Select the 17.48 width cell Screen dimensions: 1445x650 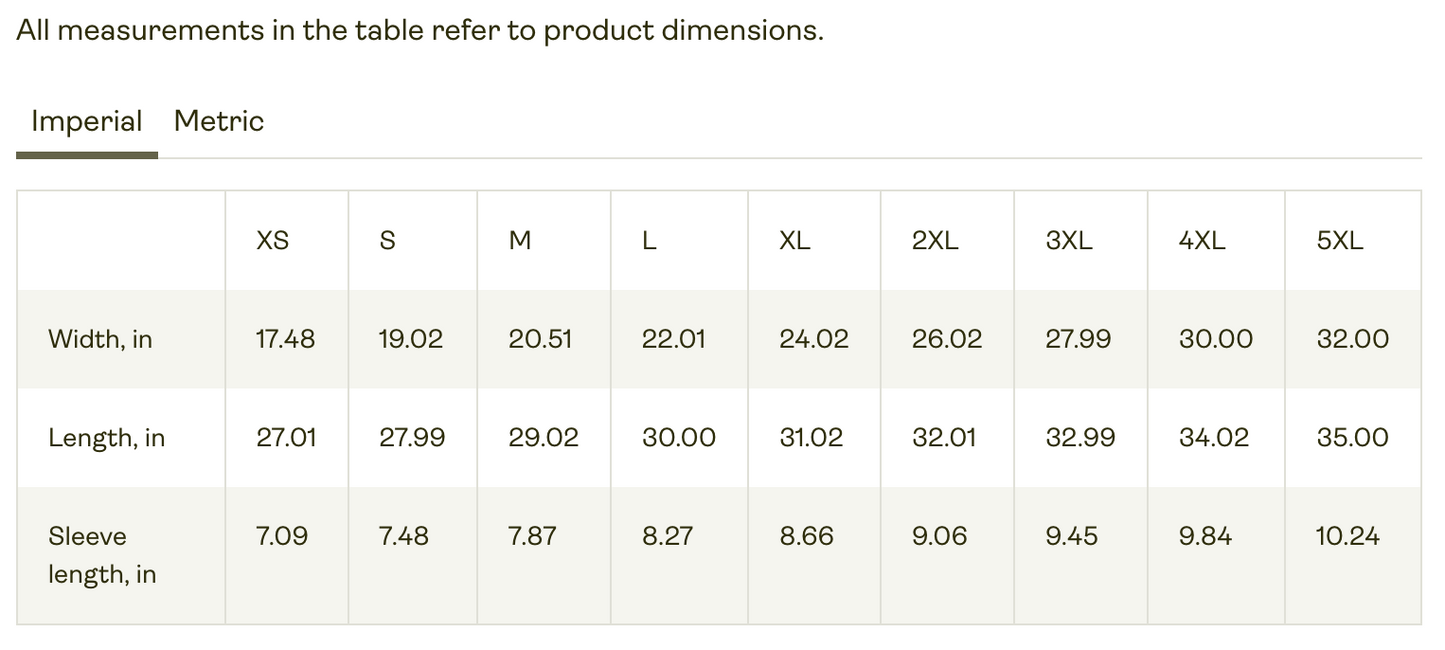click(x=285, y=339)
